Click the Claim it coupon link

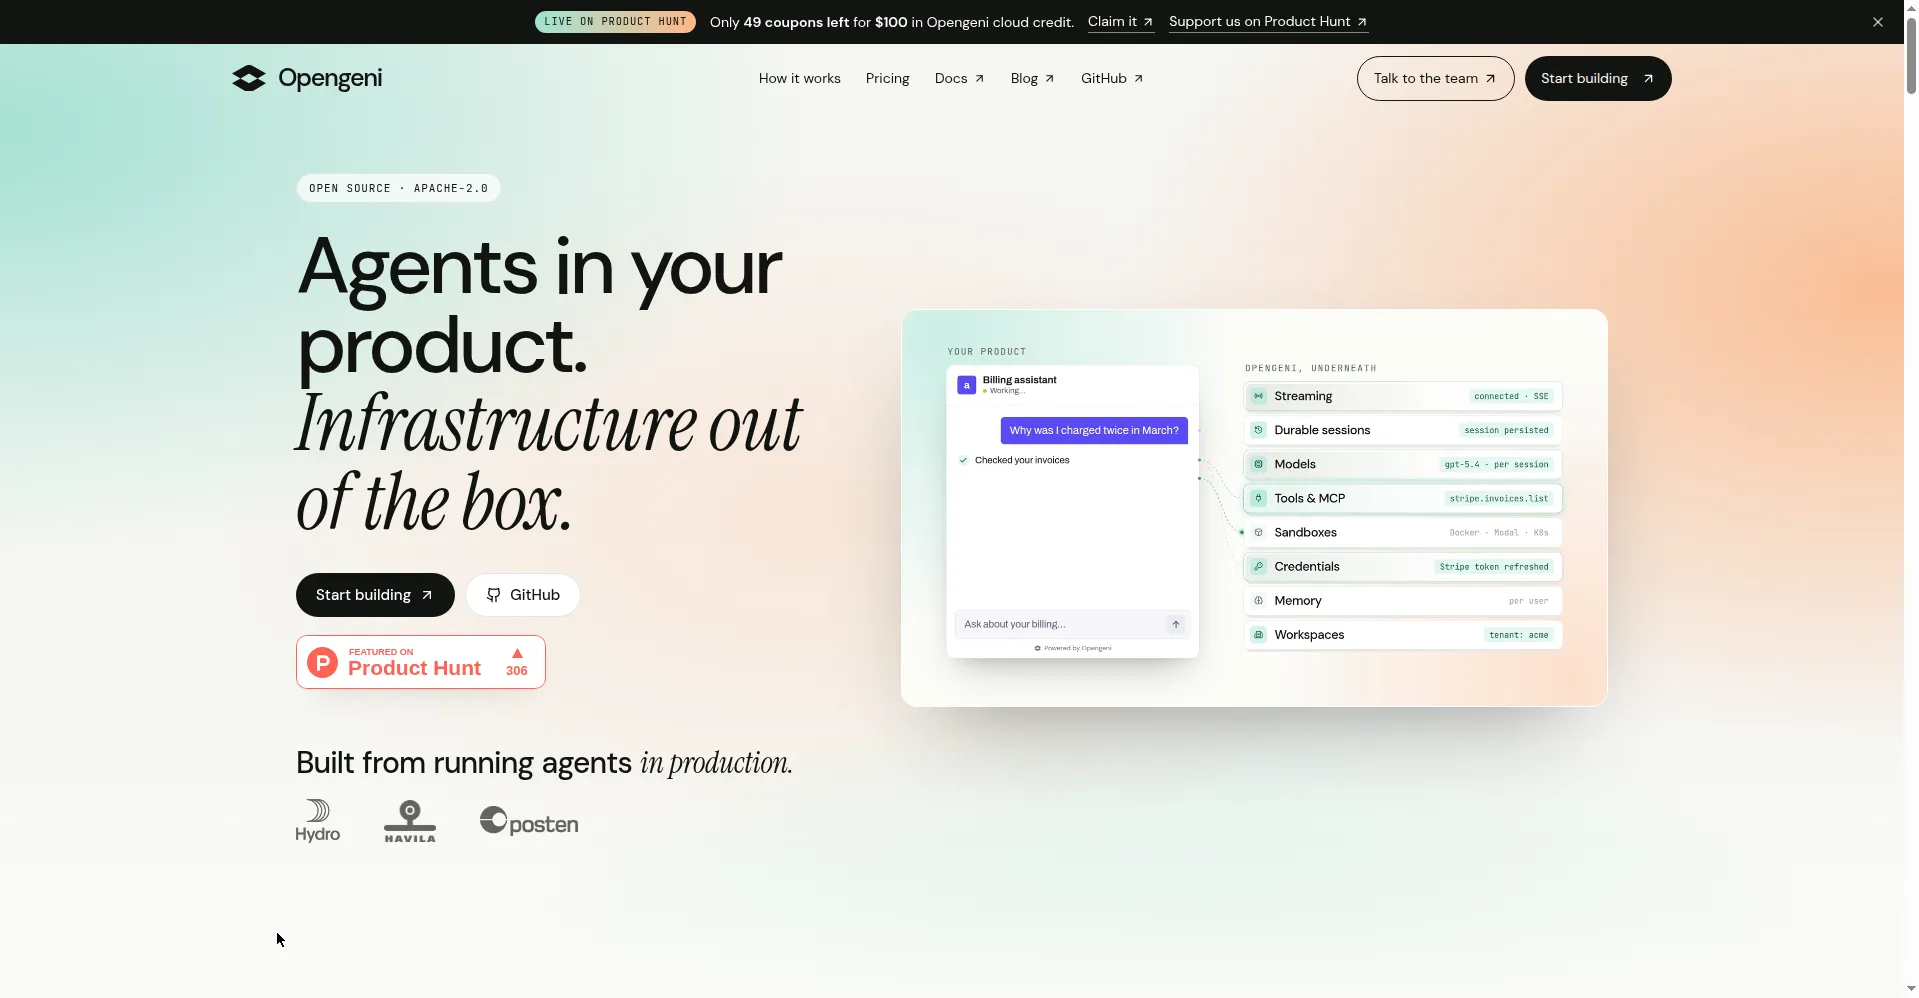[1120, 22]
